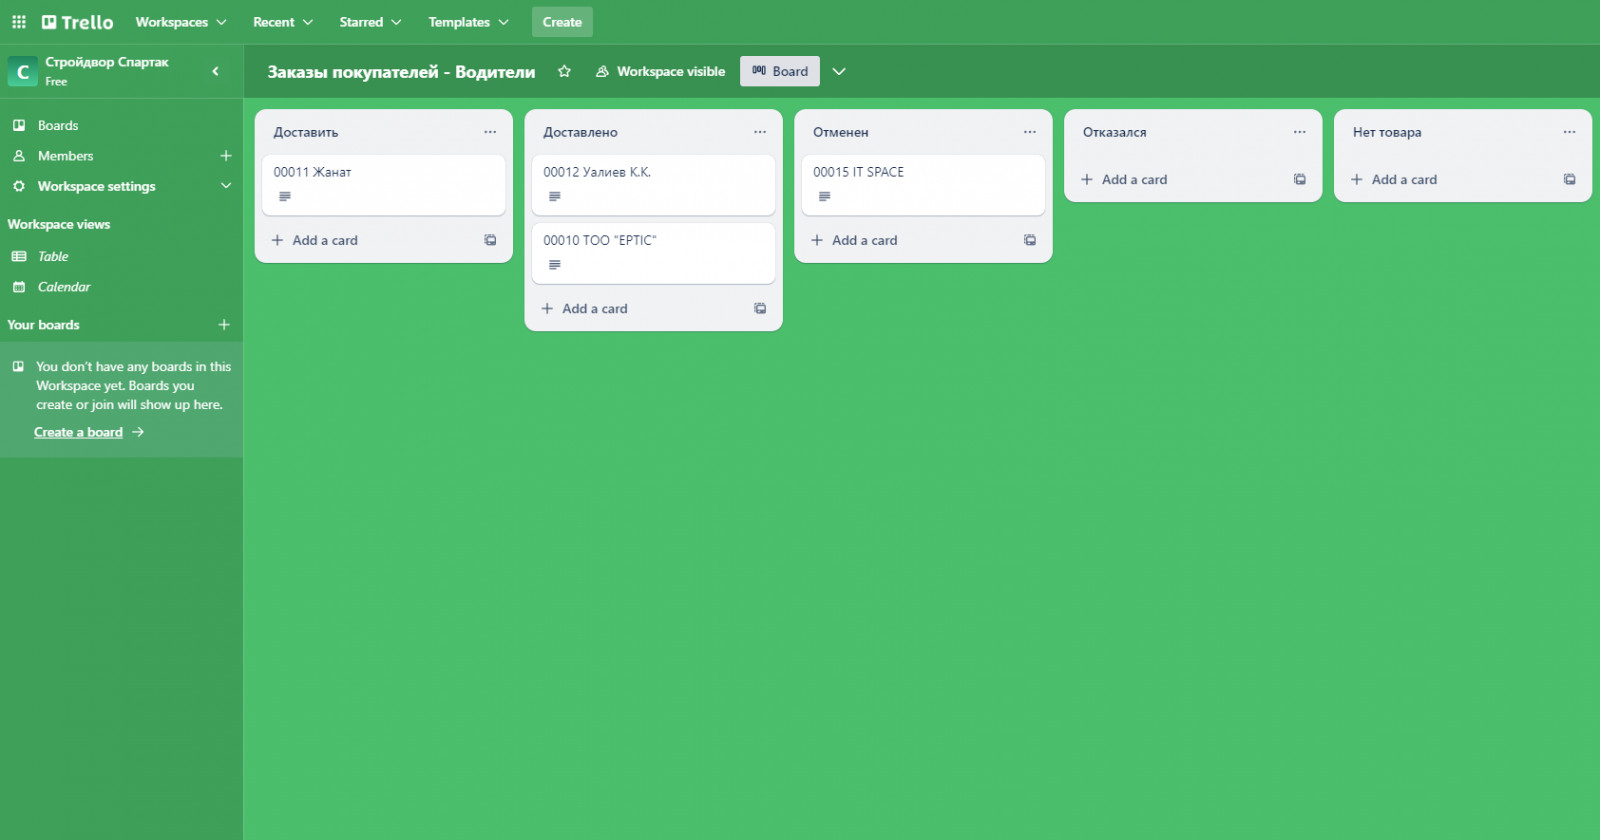This screenshot has height=840, width=1600.
Task: Open list actions menu for Отказался
Action: (1300, 132)
